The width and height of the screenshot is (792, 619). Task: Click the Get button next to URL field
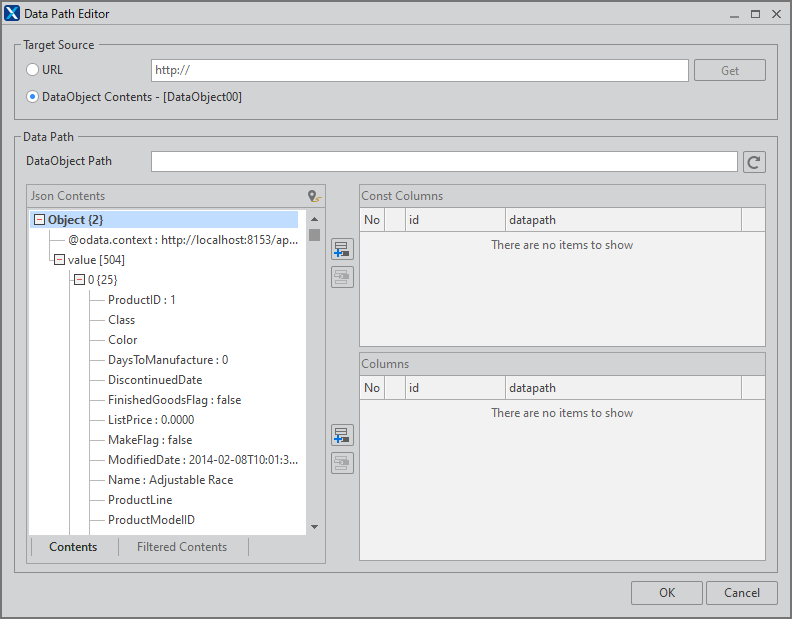click(x=729, y=70)
